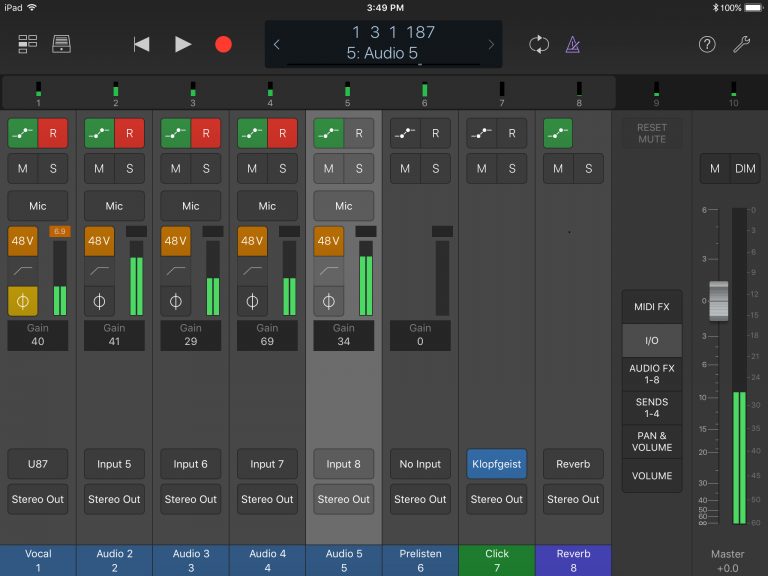This screenshot has height=576, width=768.
Task: Open the Klopfgeist instrument slot
Action: [496, 464]
